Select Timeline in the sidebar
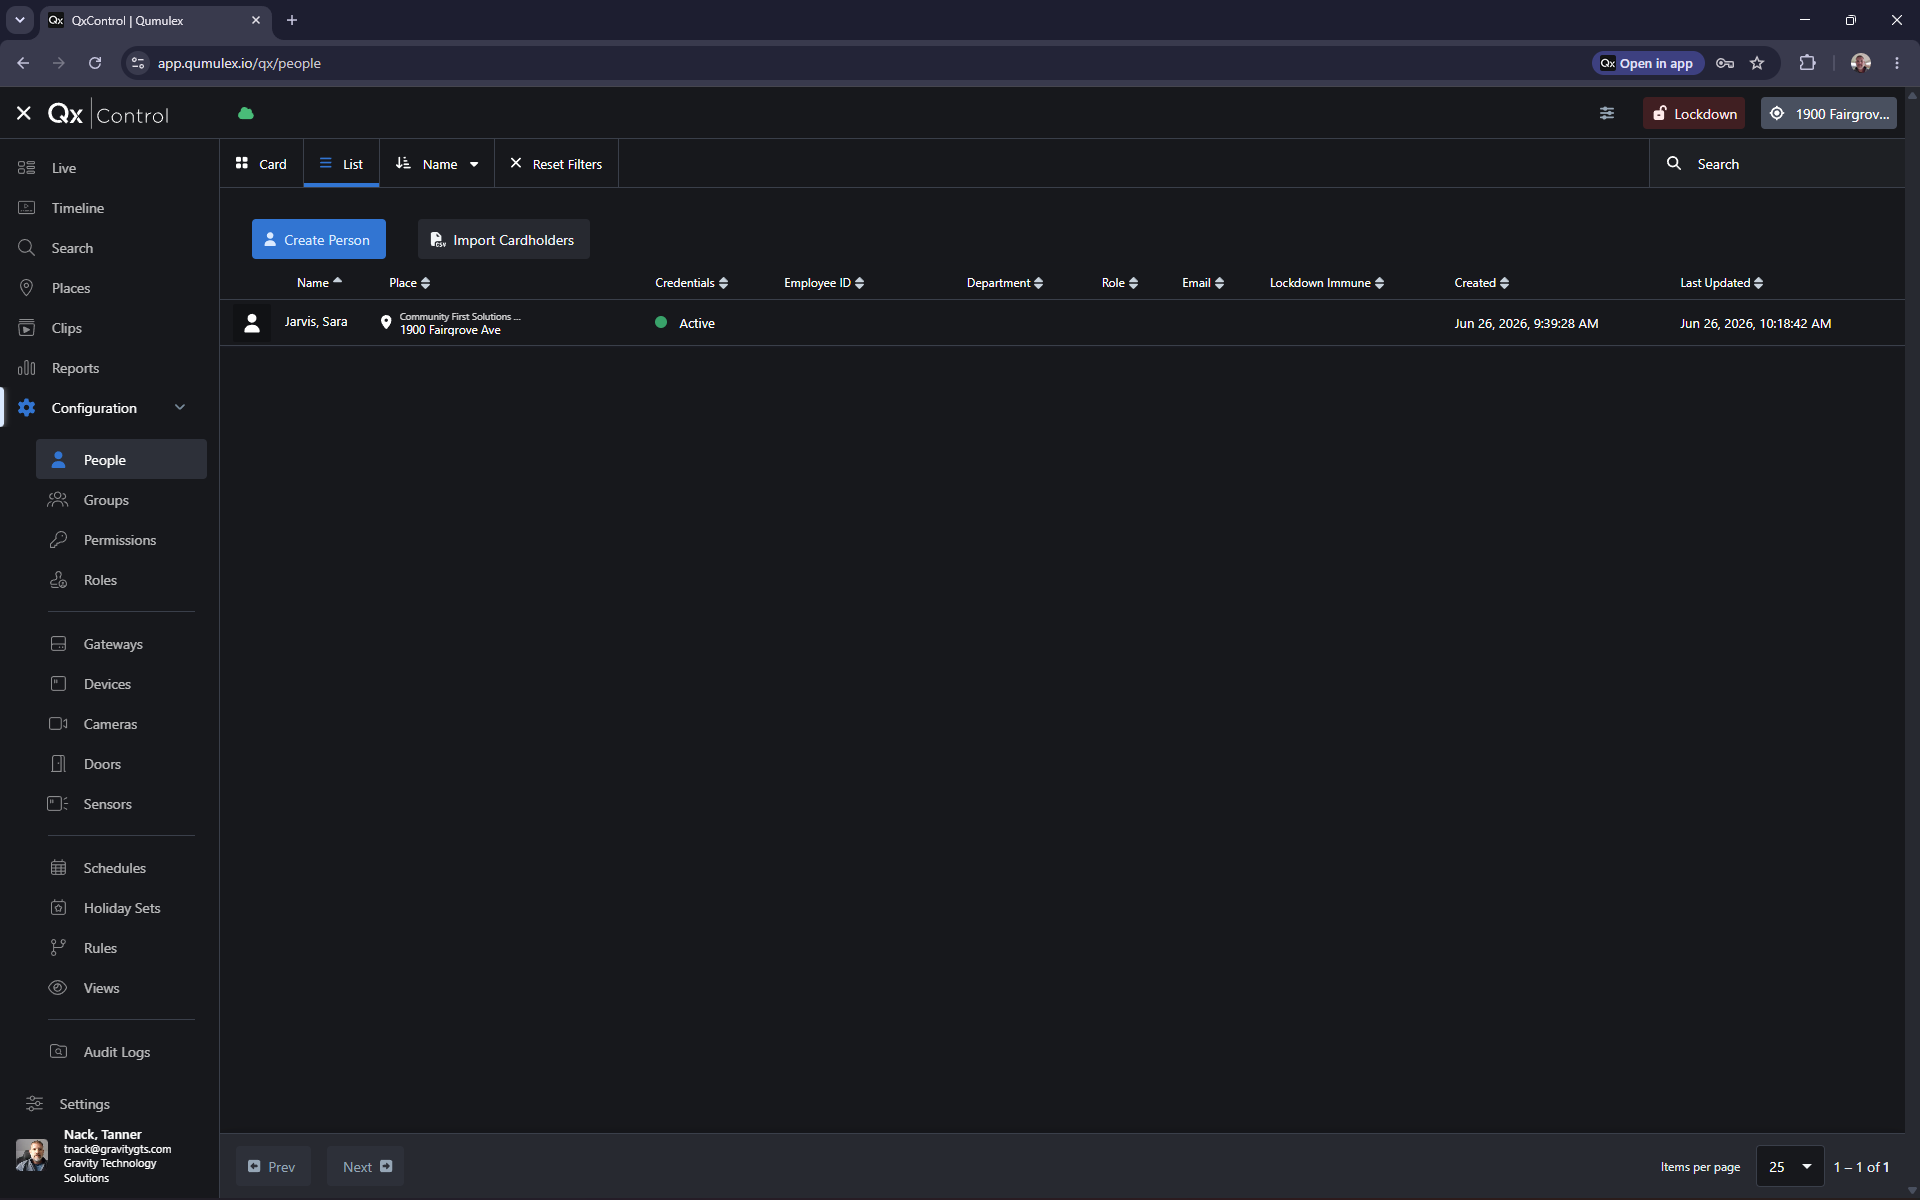1920x1200 pixels. (78, 208)
